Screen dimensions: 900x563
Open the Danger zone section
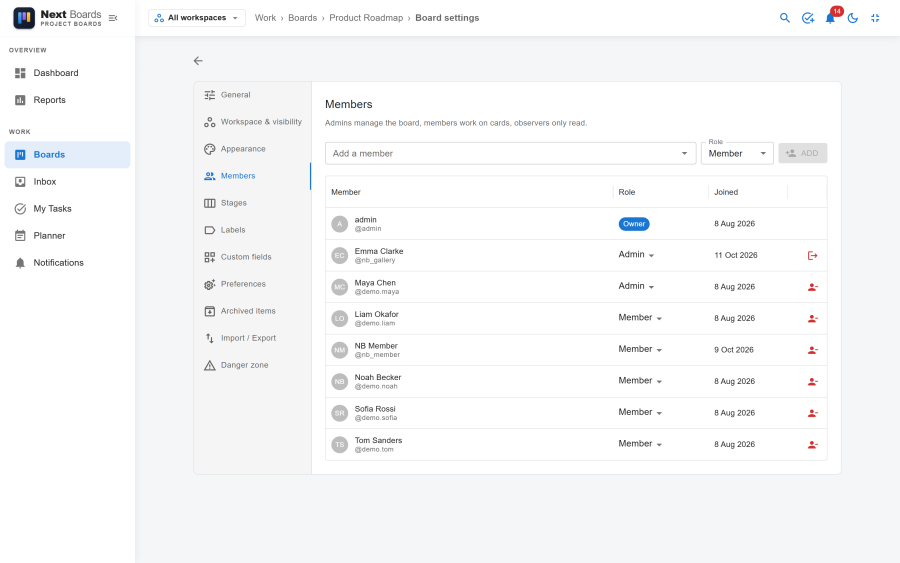pyautogui.click(x=253, y=364)
